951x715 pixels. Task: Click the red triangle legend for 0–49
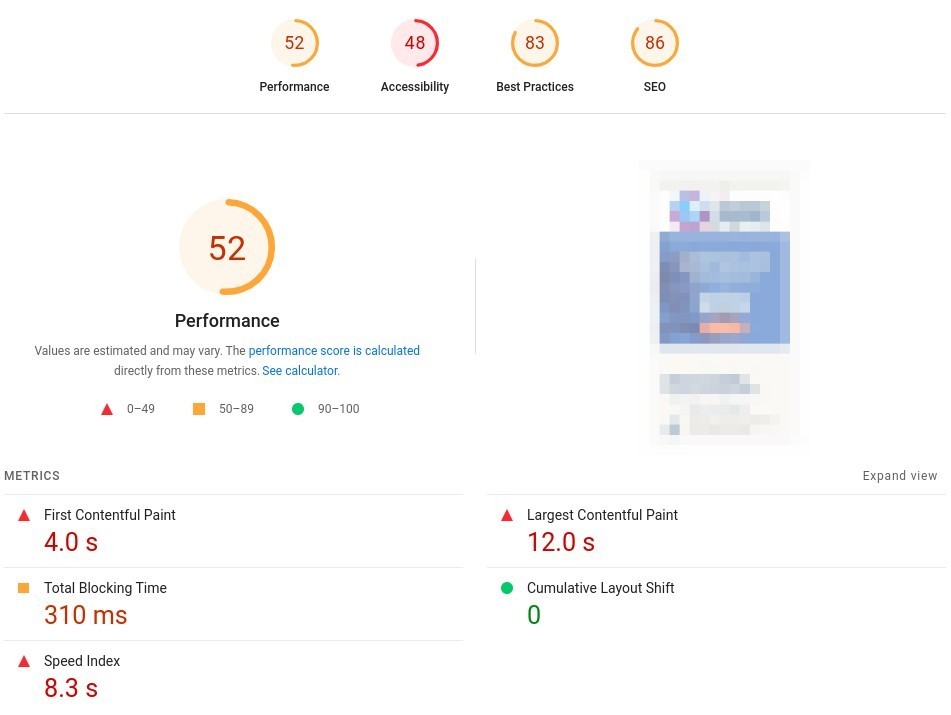[x=107, y=409]
